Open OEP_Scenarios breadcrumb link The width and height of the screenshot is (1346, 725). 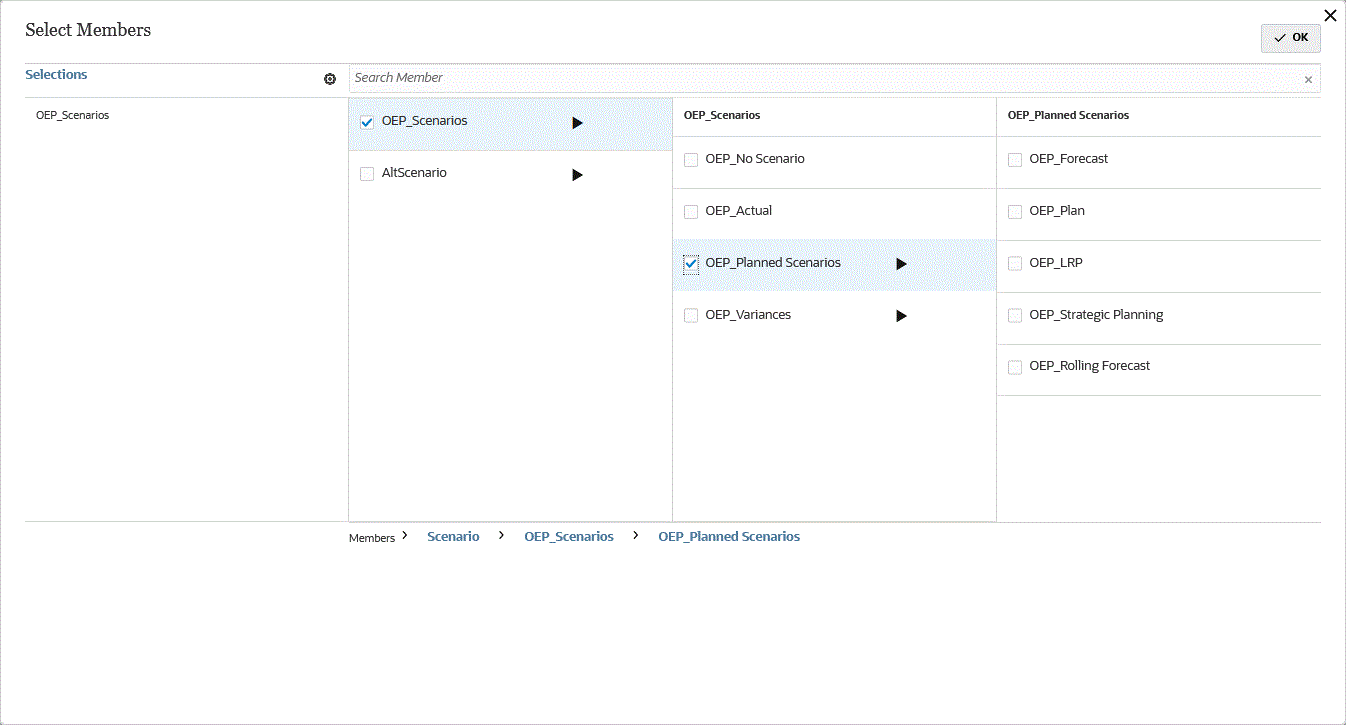tap(569, 537)
